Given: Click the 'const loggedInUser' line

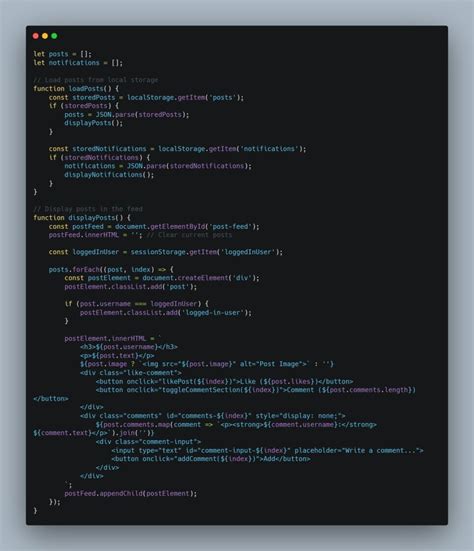Looking at the screenshot, I should pos(165,252).
